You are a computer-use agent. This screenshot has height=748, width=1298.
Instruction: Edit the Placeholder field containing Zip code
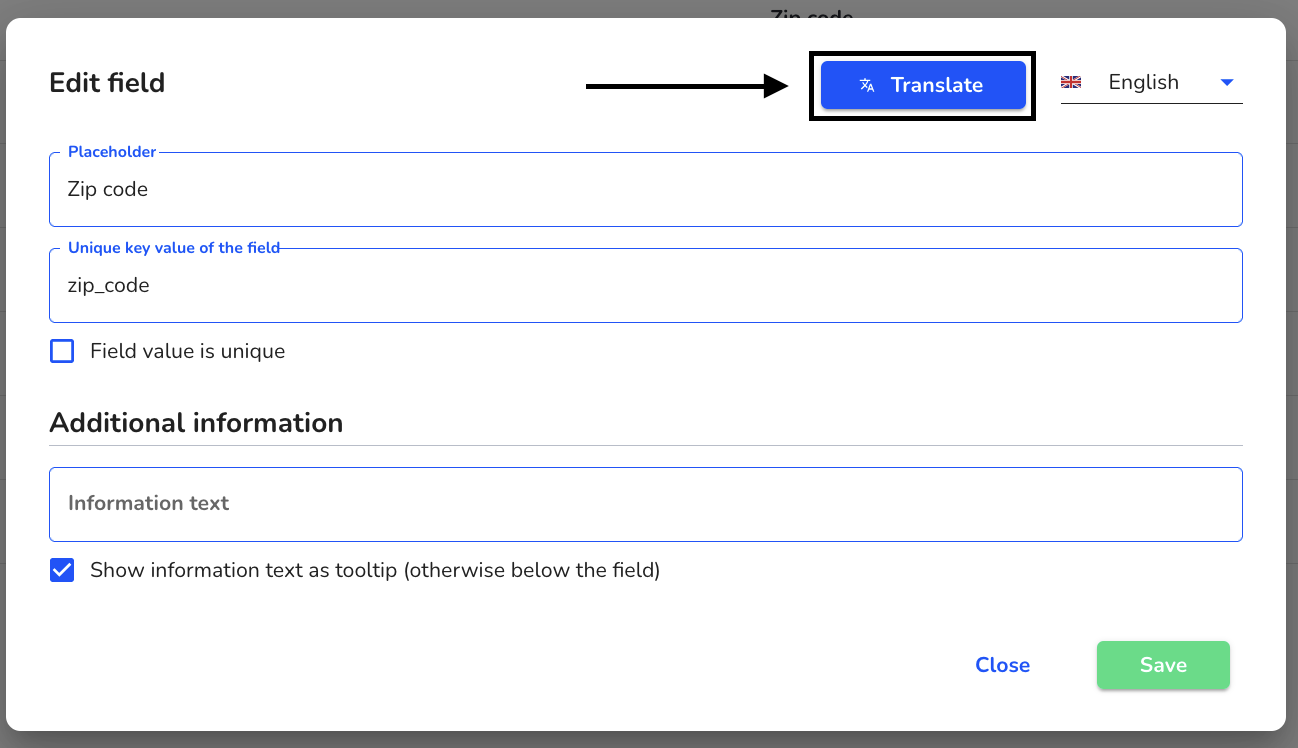(x=646, y=189)
